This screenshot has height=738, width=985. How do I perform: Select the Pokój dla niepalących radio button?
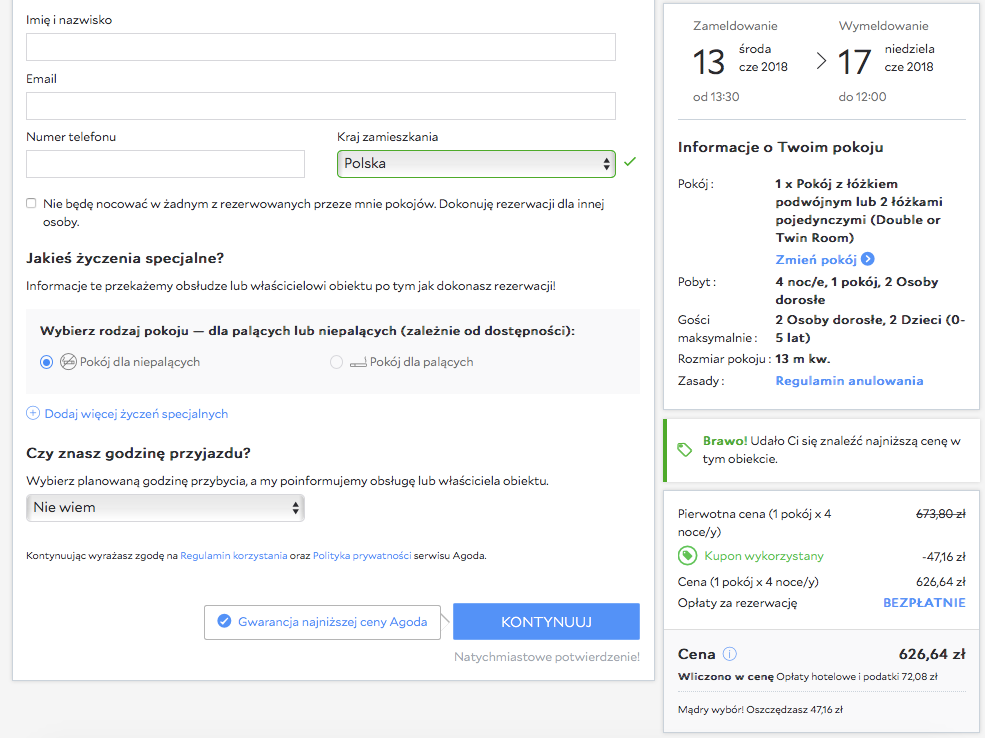pyautogui.click(x=46, y=362)
